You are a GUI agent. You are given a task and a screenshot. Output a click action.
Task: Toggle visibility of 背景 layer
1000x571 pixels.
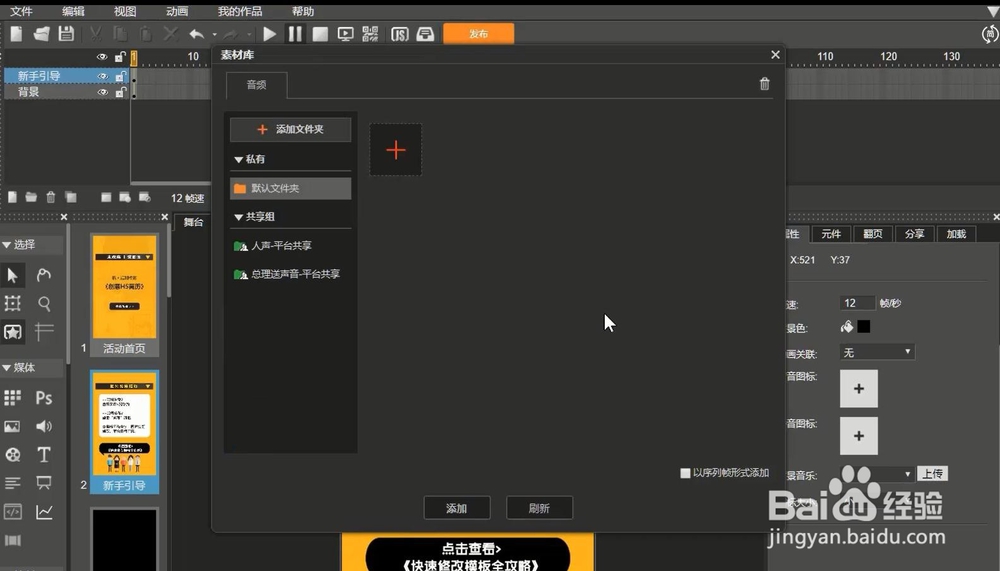click(x=102, y=92)
